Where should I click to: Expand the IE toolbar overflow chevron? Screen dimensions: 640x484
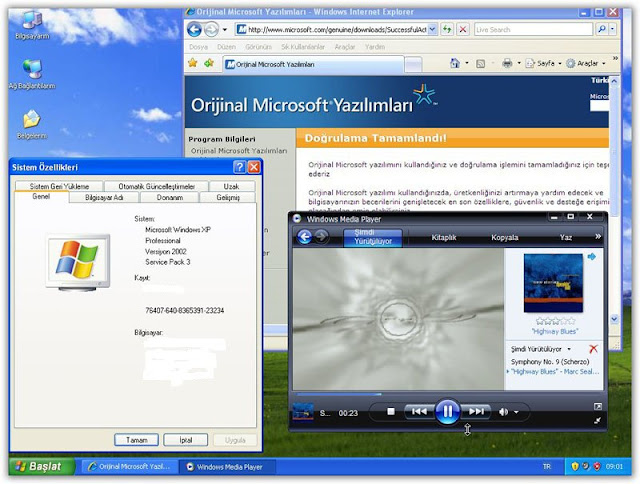[x=615, y=58]
